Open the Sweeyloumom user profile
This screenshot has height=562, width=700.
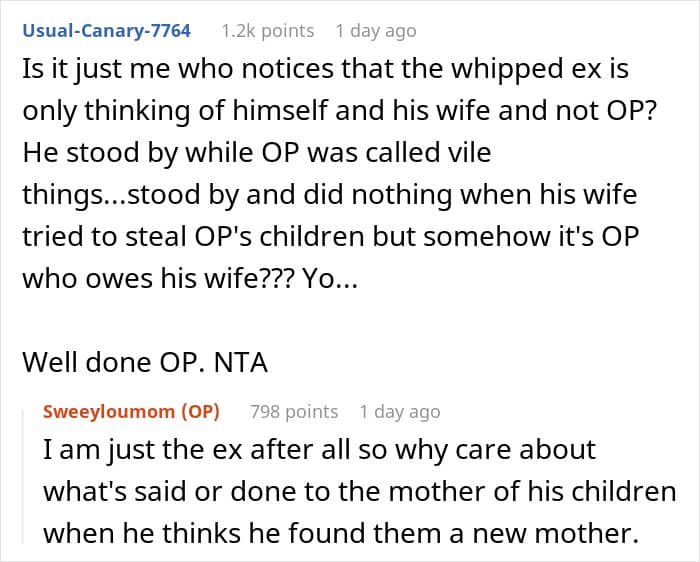108,412
